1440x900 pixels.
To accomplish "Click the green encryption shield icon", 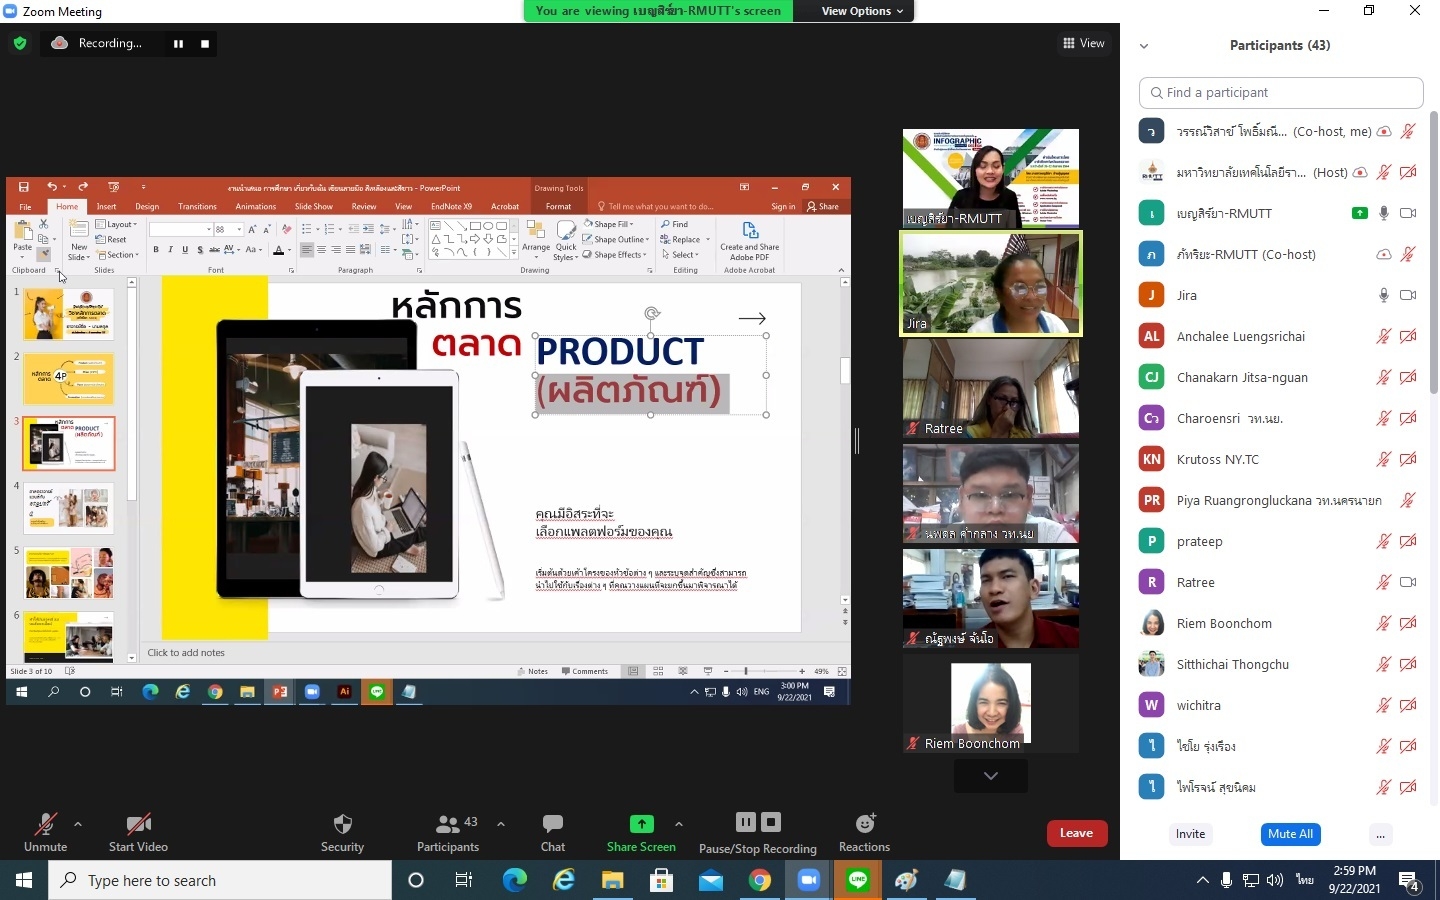I will coord(20,44).
